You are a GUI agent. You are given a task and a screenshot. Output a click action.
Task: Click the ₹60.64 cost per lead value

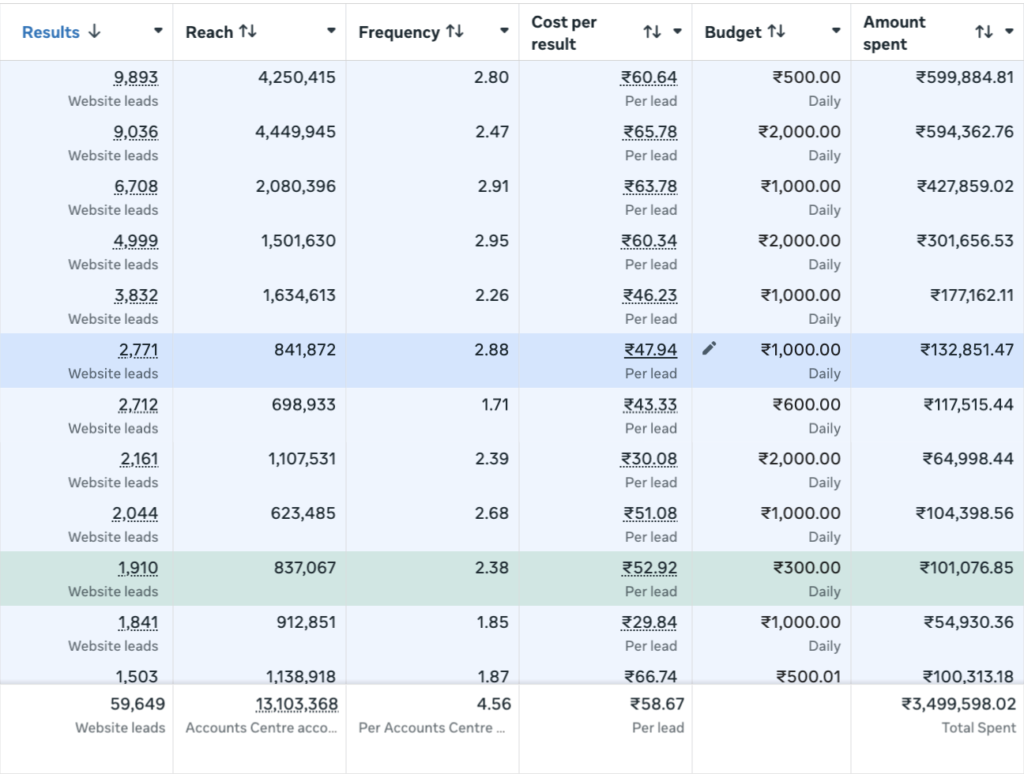click(x=649, y=78)
